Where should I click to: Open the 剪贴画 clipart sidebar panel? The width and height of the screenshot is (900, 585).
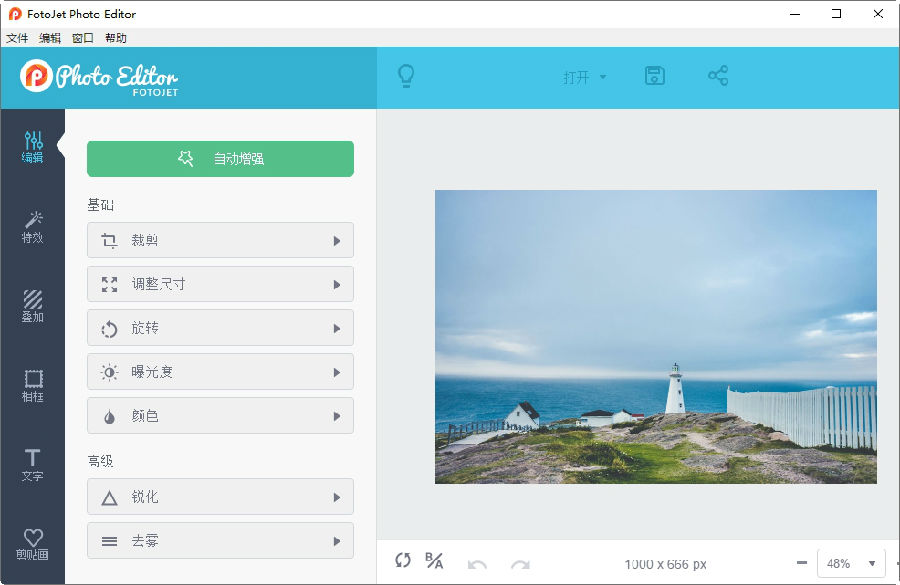click(x=33, y=545)
